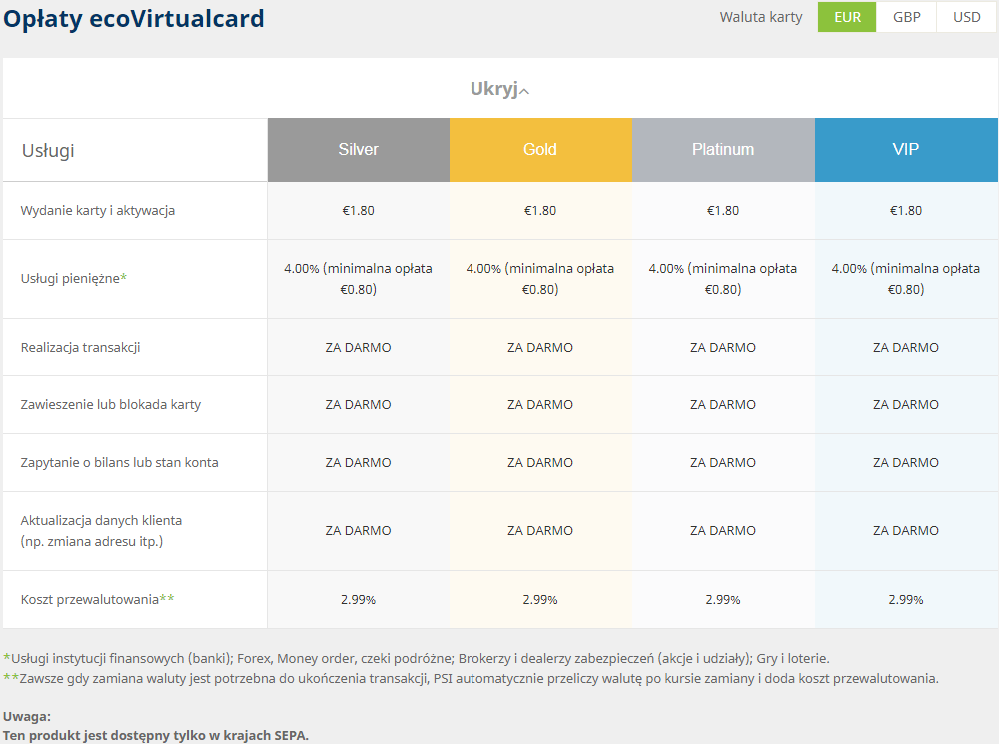Click VIP 4.00% Usługi pieniężne fee cell

coord(906,279)
